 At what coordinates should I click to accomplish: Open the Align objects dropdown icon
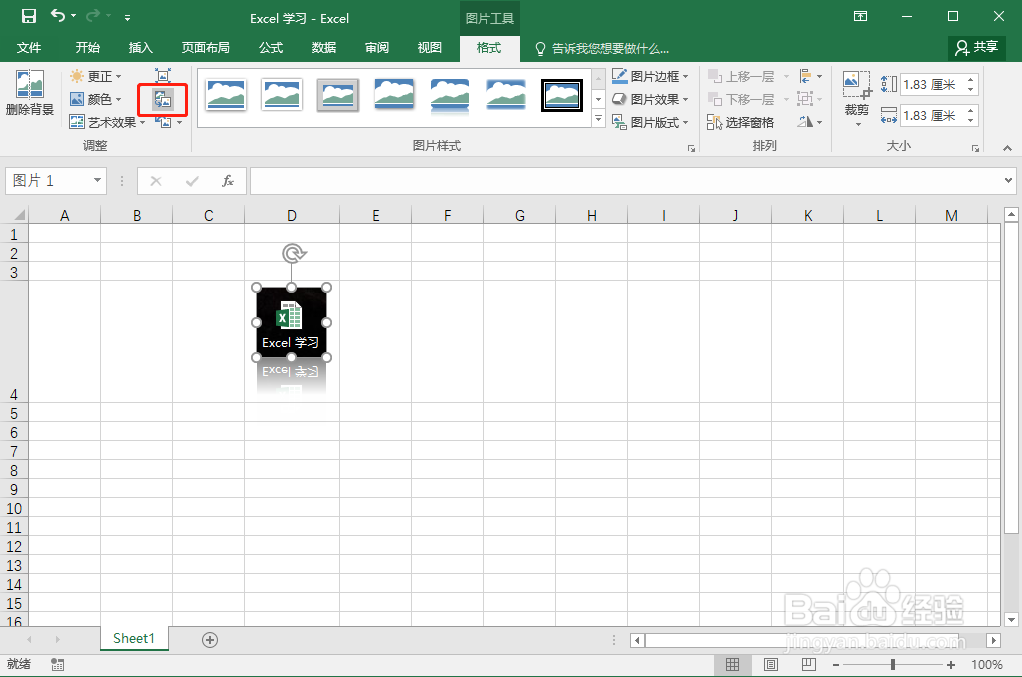point(810,76)
